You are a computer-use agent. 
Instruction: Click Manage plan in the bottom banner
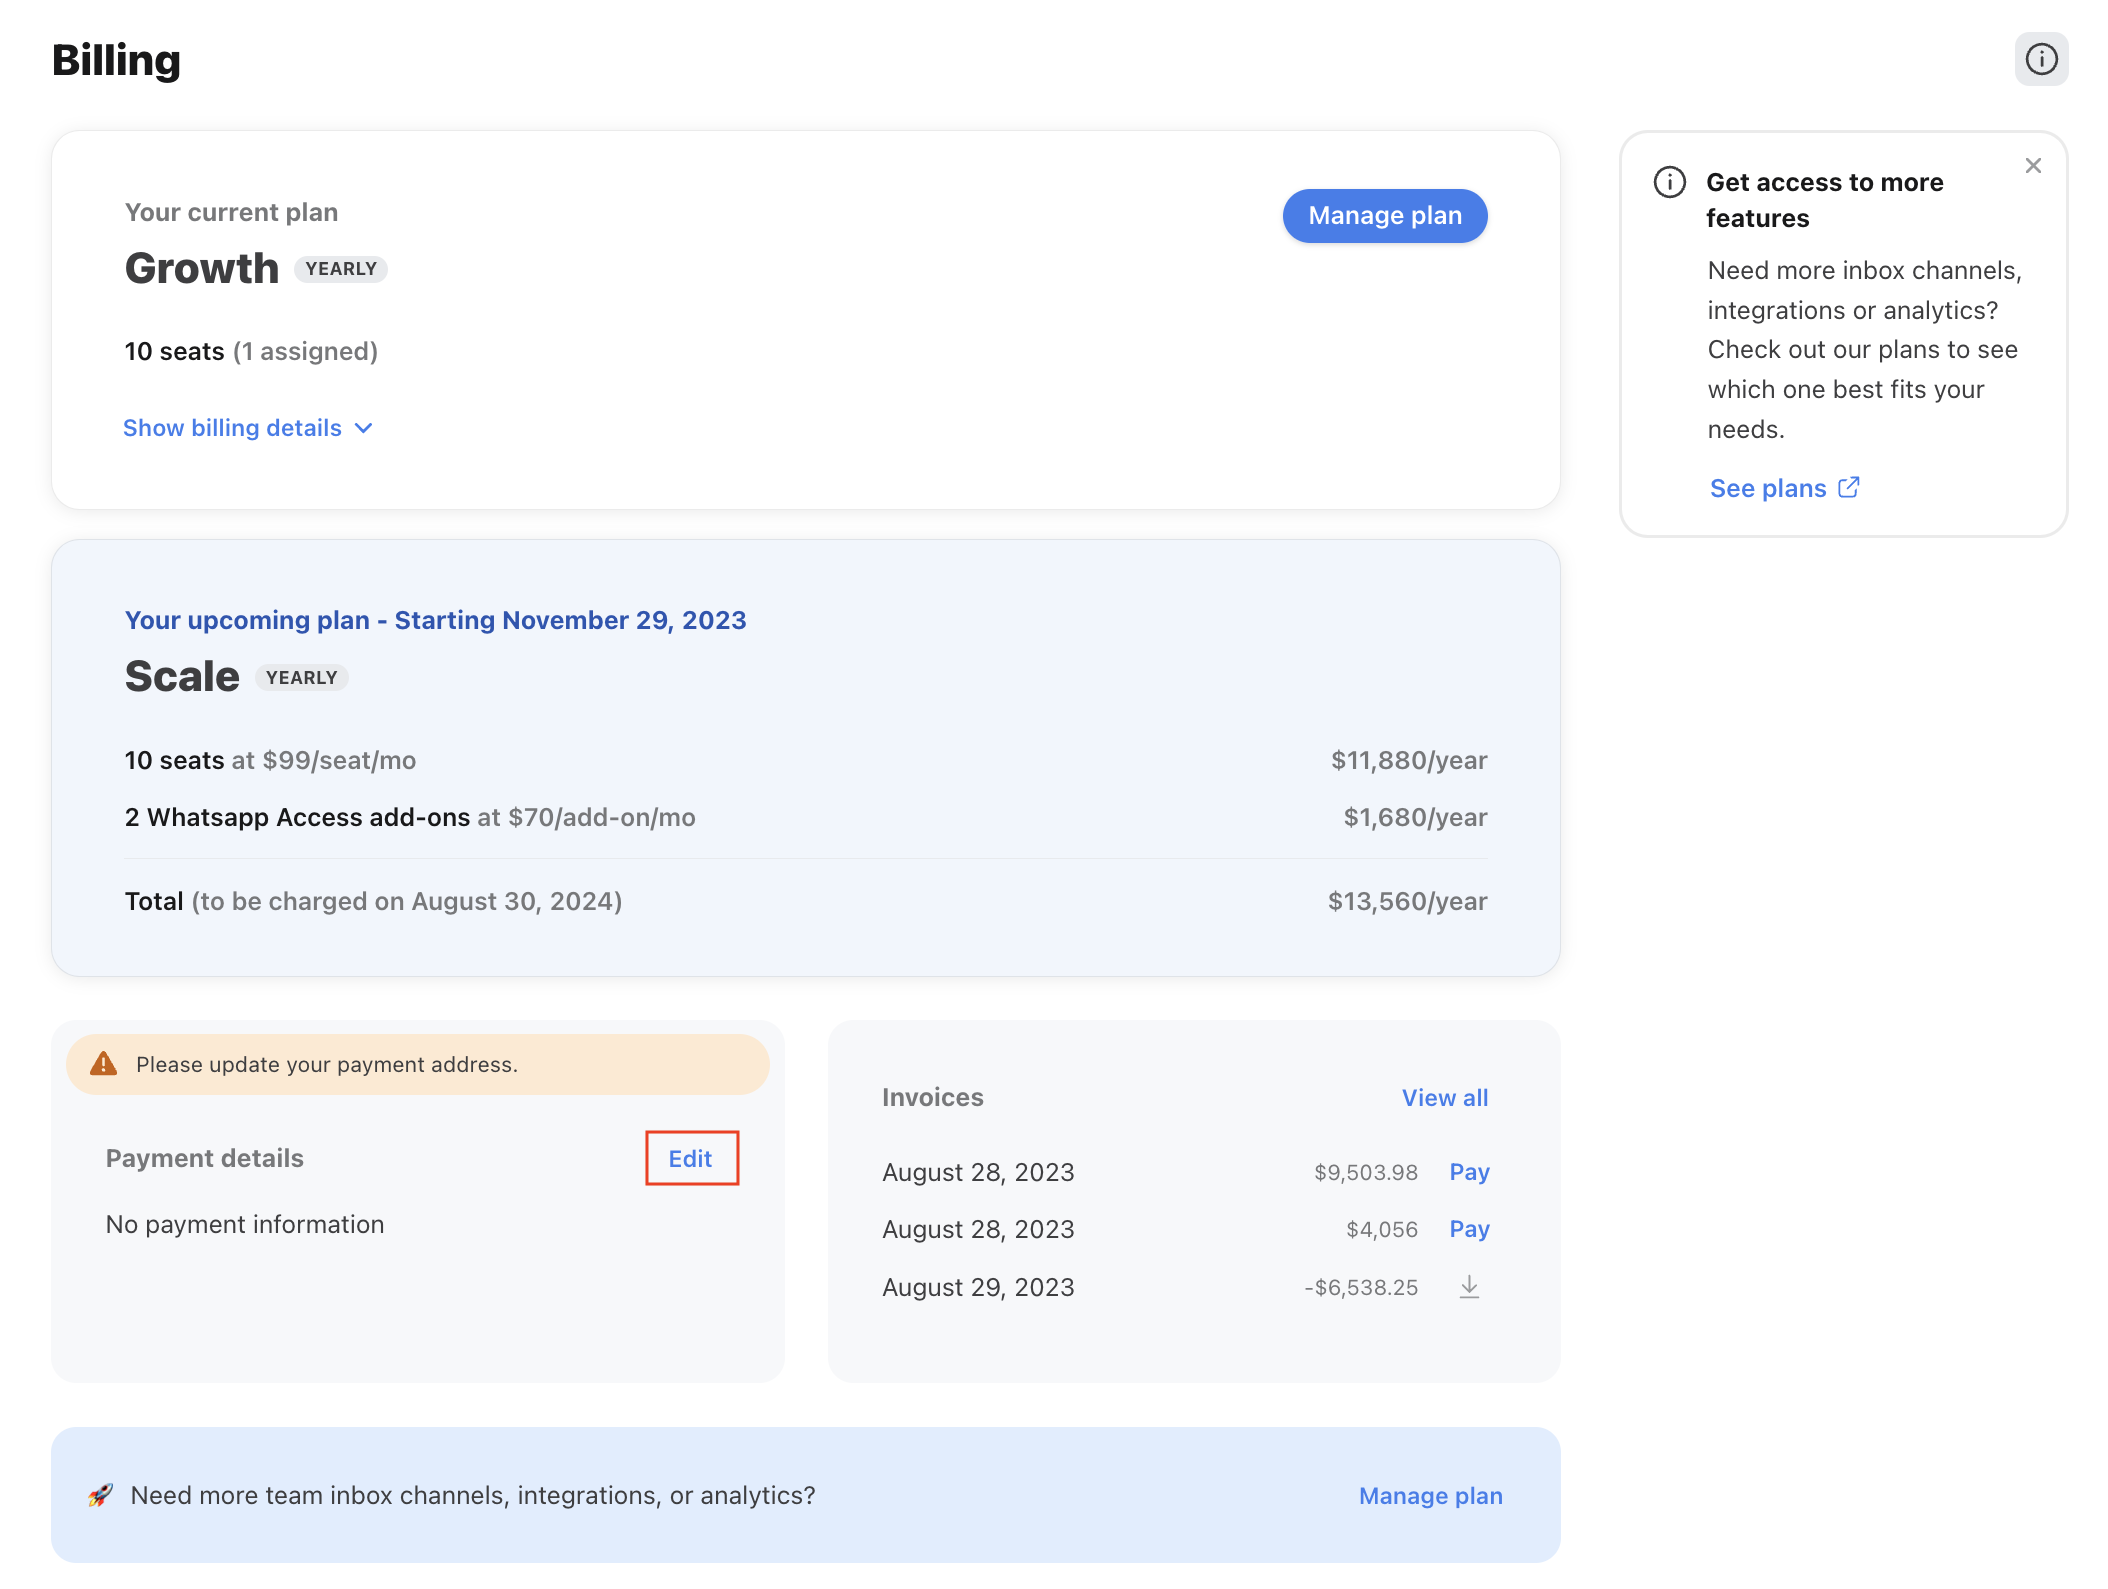click(1430, 1496)
